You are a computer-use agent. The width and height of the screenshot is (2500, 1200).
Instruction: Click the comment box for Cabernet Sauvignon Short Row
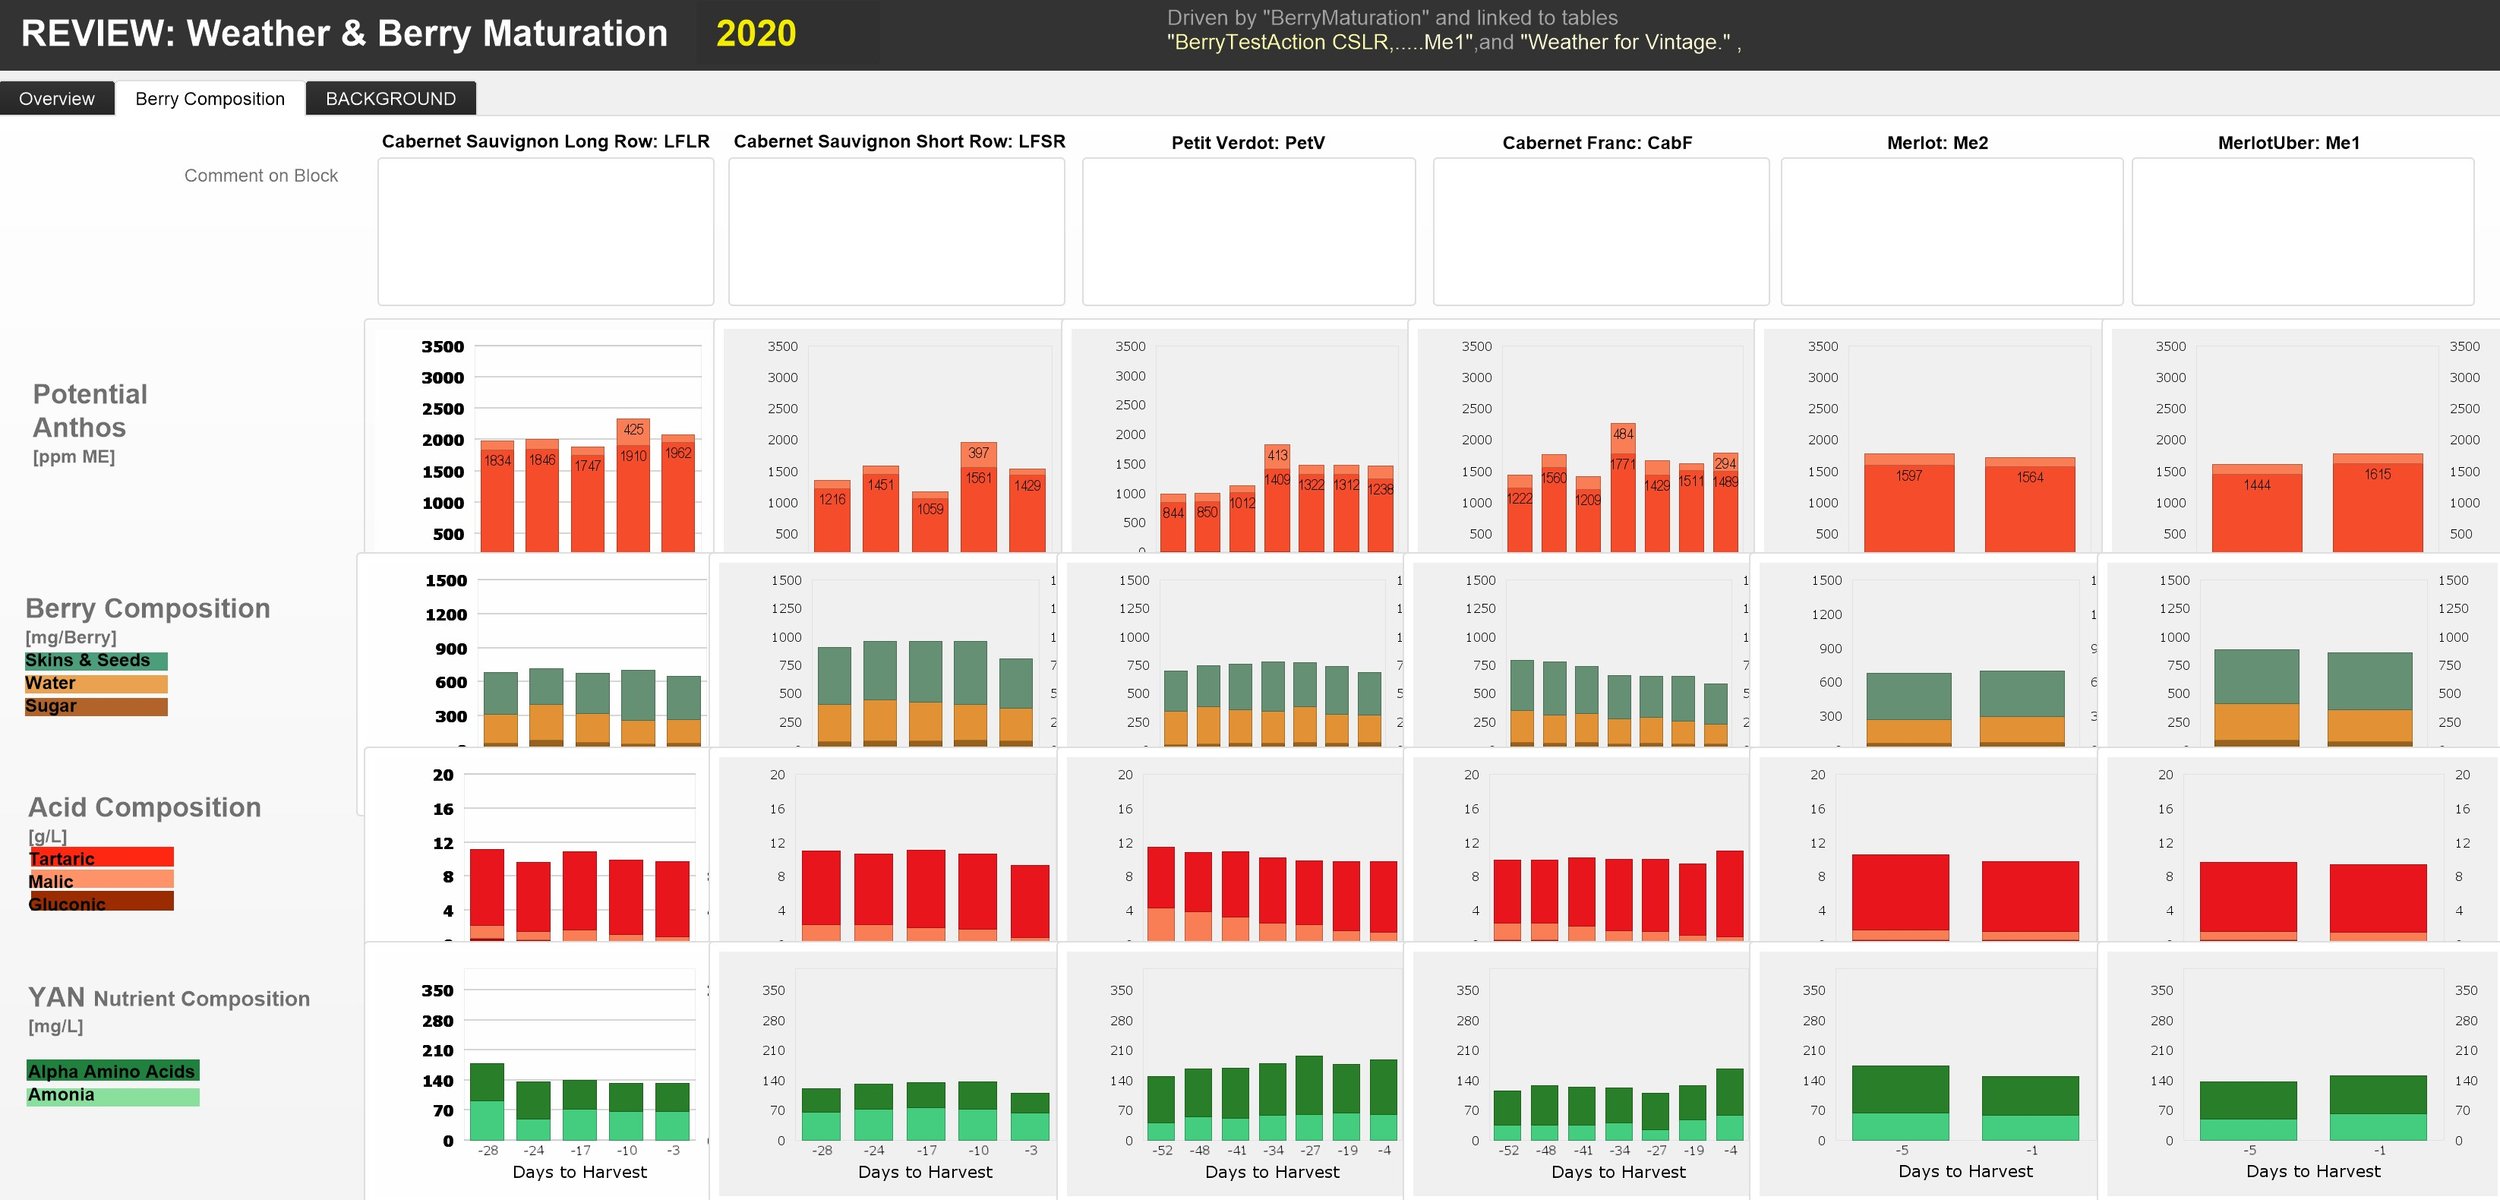pyautogui.click(x=897, y=231)
